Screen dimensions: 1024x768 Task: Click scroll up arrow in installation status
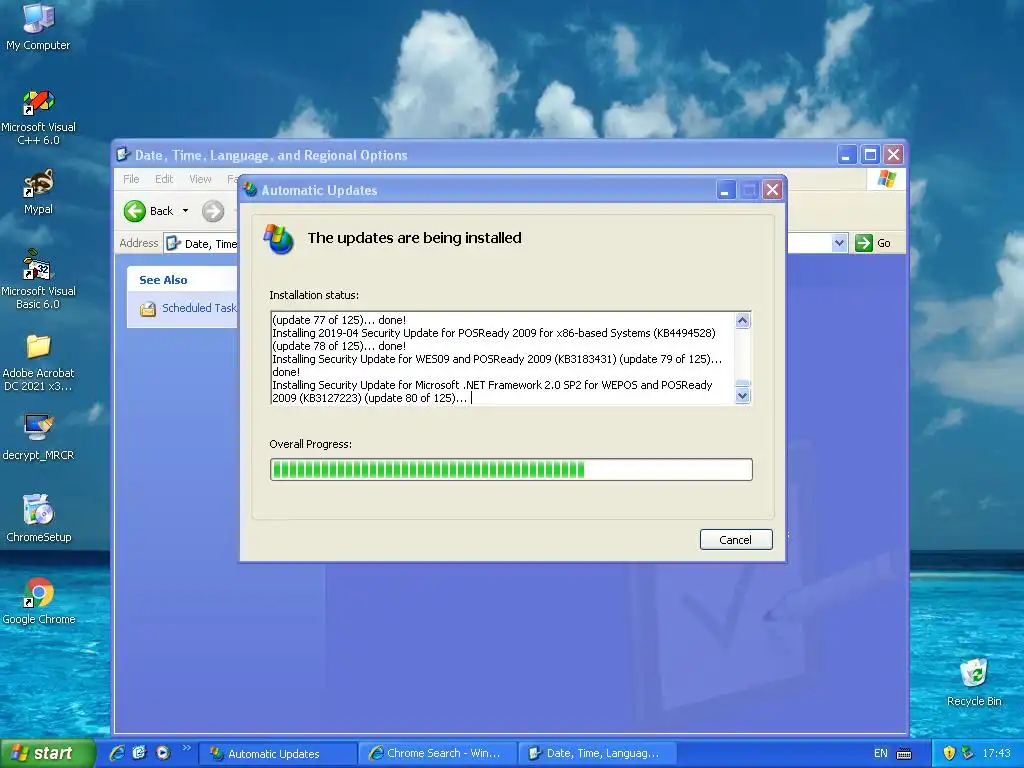pos(743,320)
